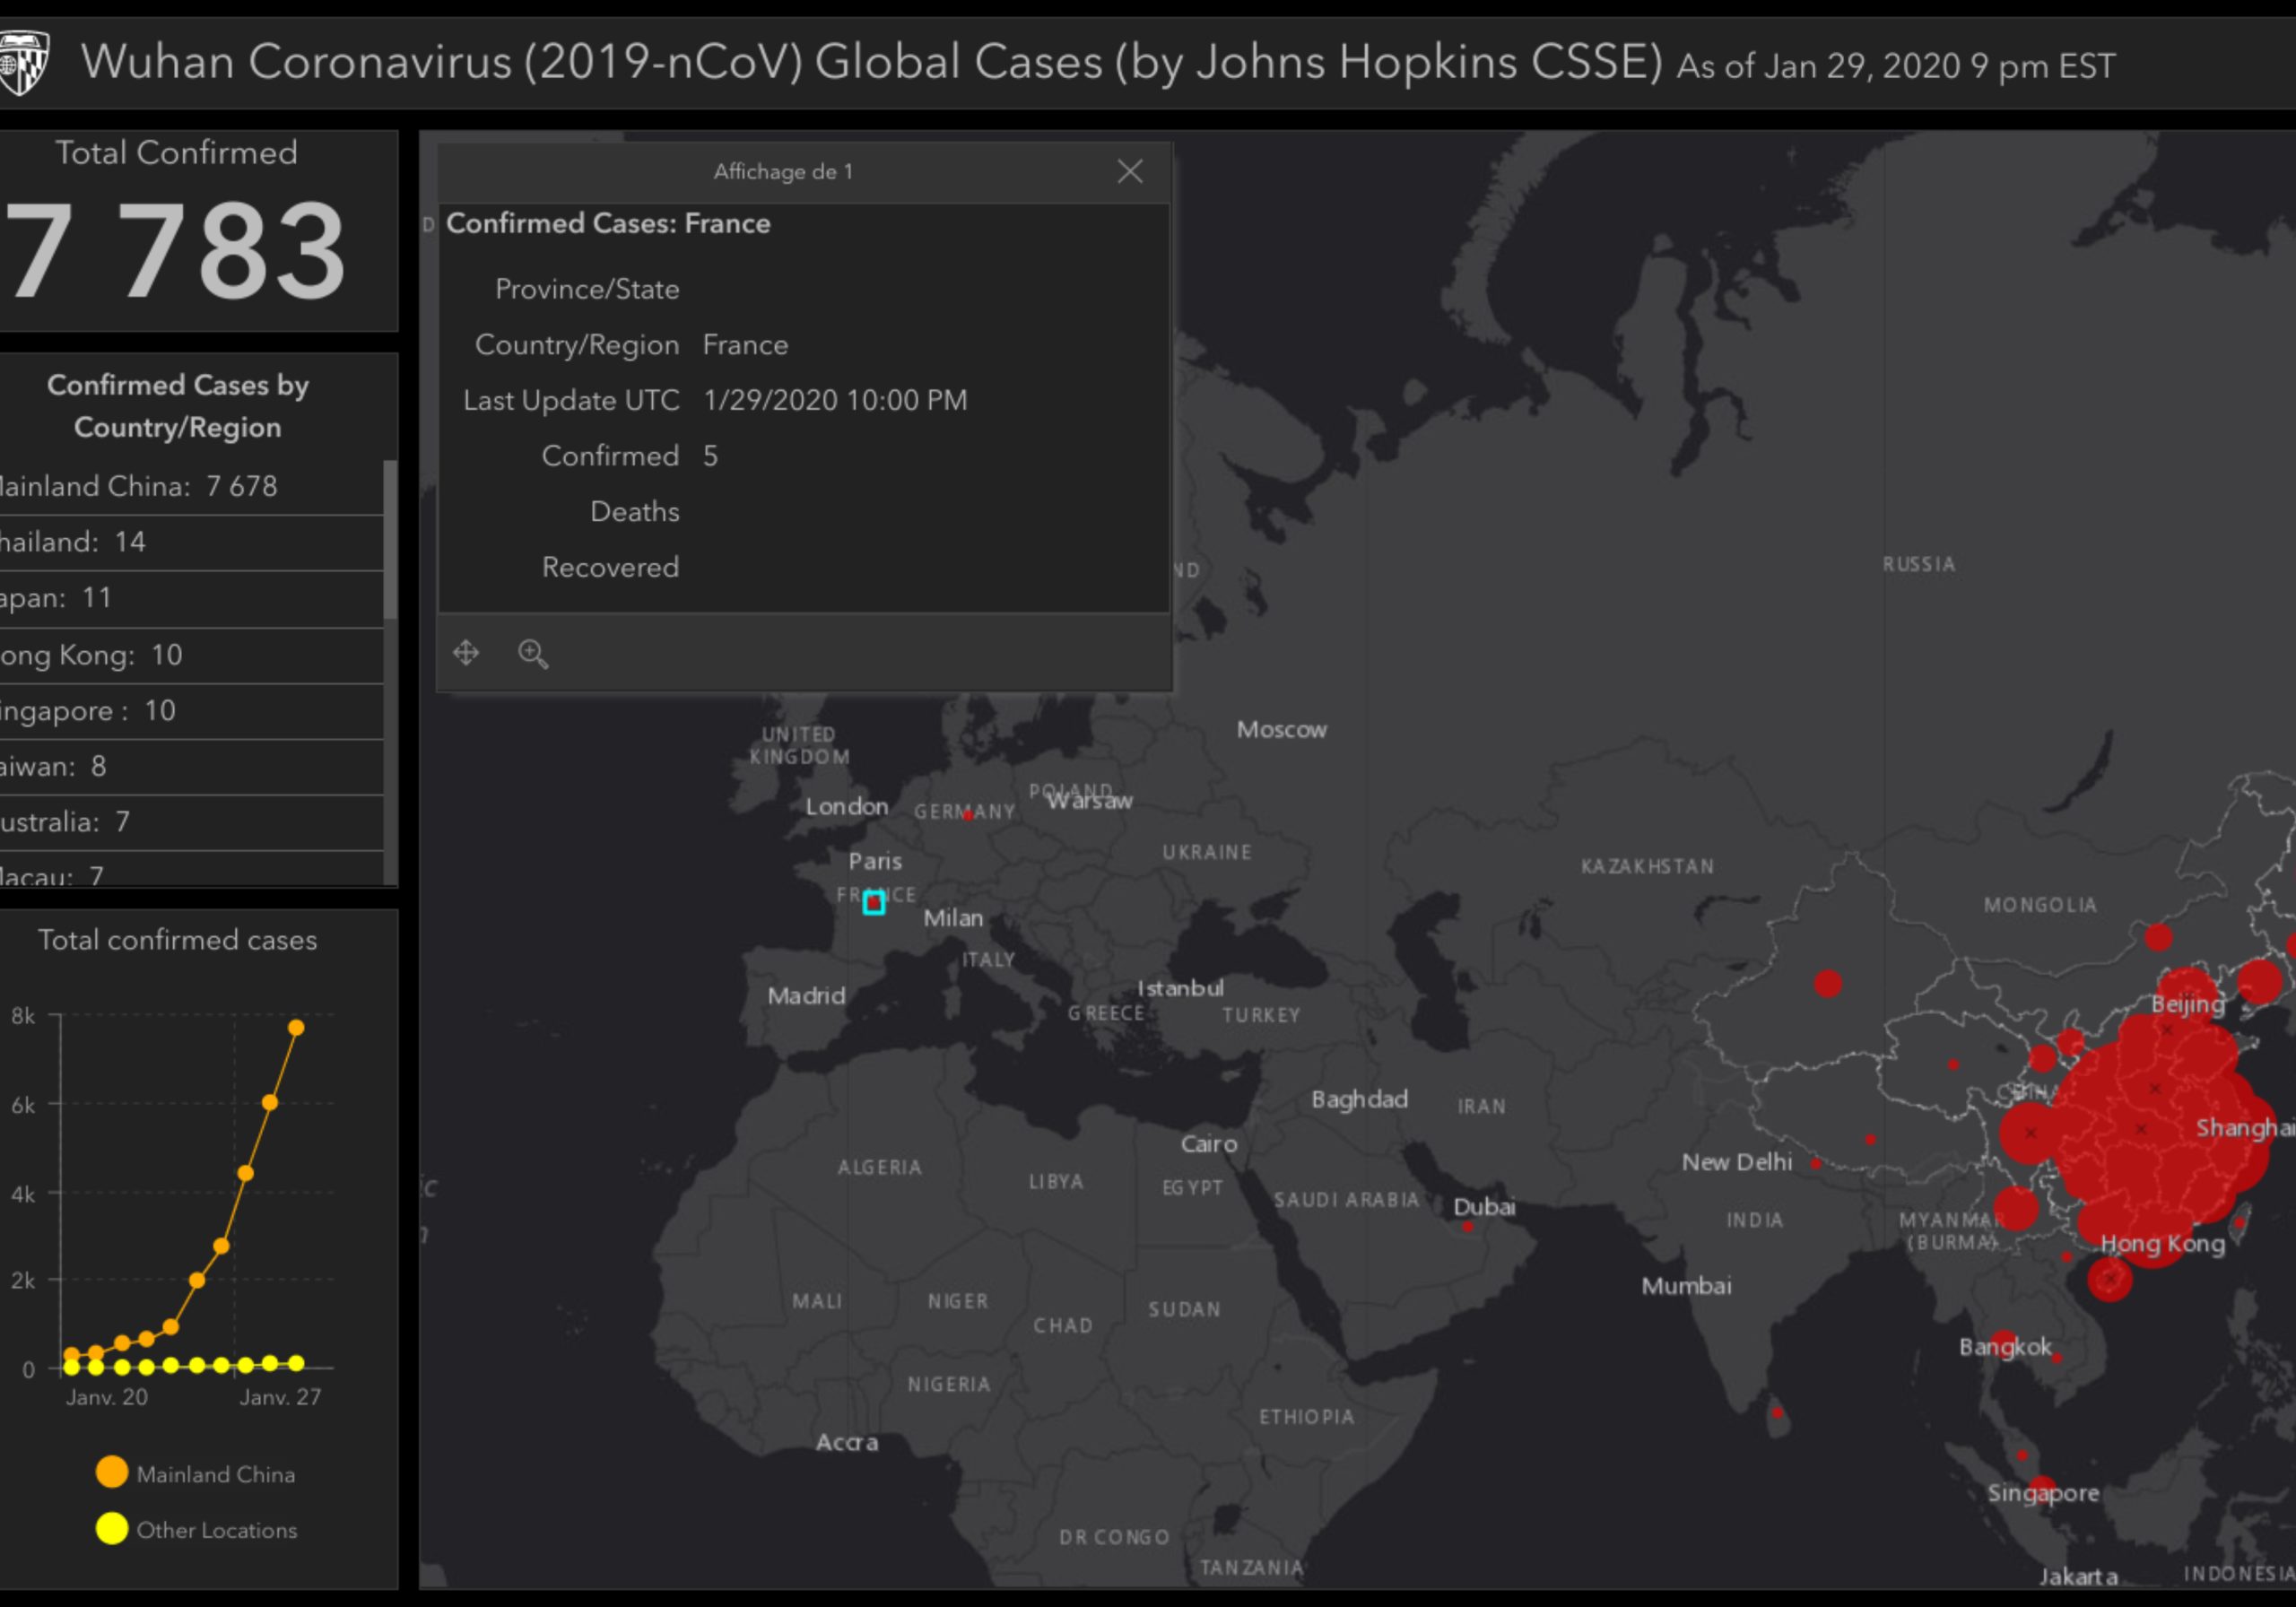
Task: Click the topmost orange data point on chart
Action: (x=296, y=1028)
